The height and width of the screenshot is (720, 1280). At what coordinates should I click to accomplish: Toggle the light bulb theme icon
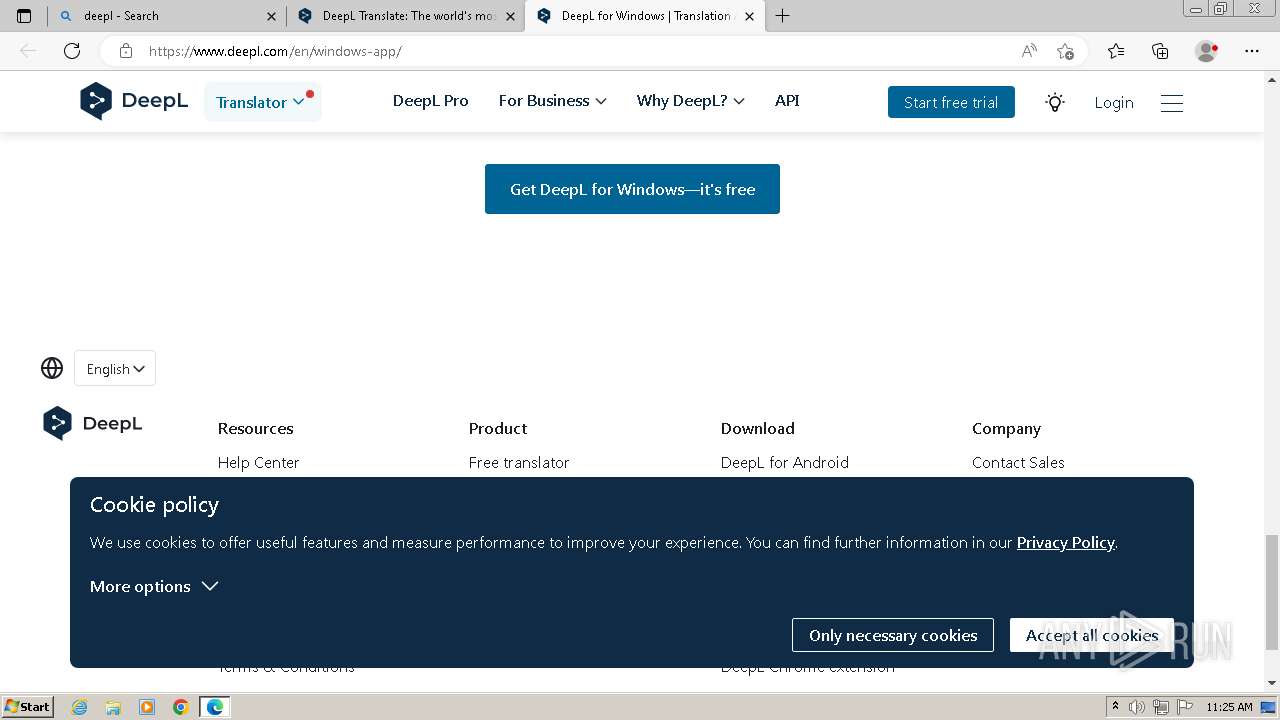point(1055,102)
